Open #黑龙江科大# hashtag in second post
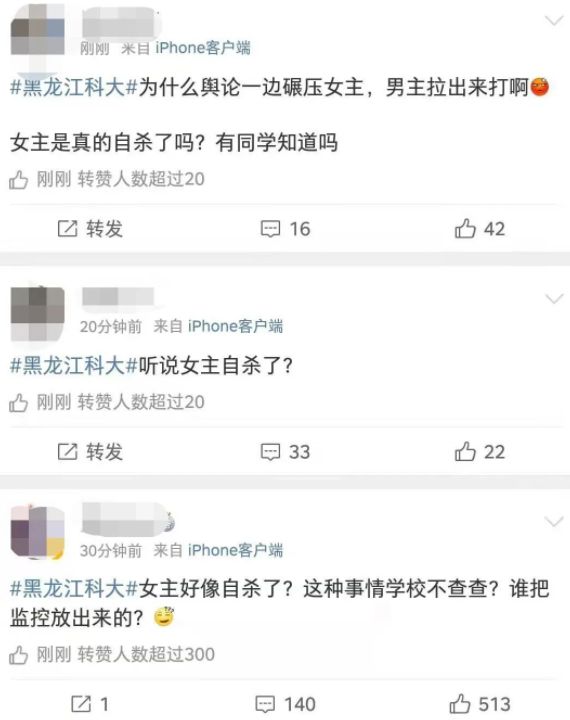The height and width of the screenshot is (720, 570). coord(74,366)
